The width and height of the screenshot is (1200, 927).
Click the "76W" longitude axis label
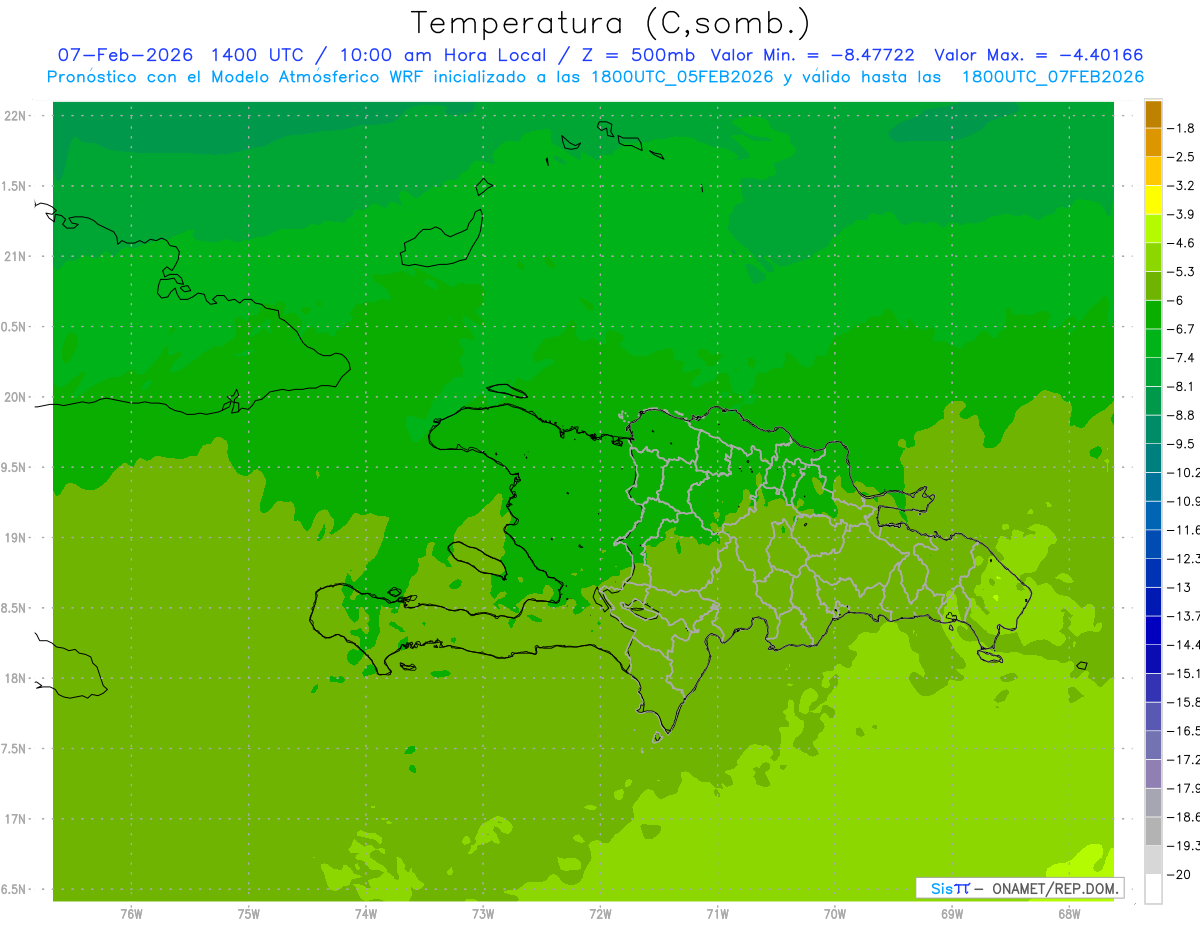131,914
